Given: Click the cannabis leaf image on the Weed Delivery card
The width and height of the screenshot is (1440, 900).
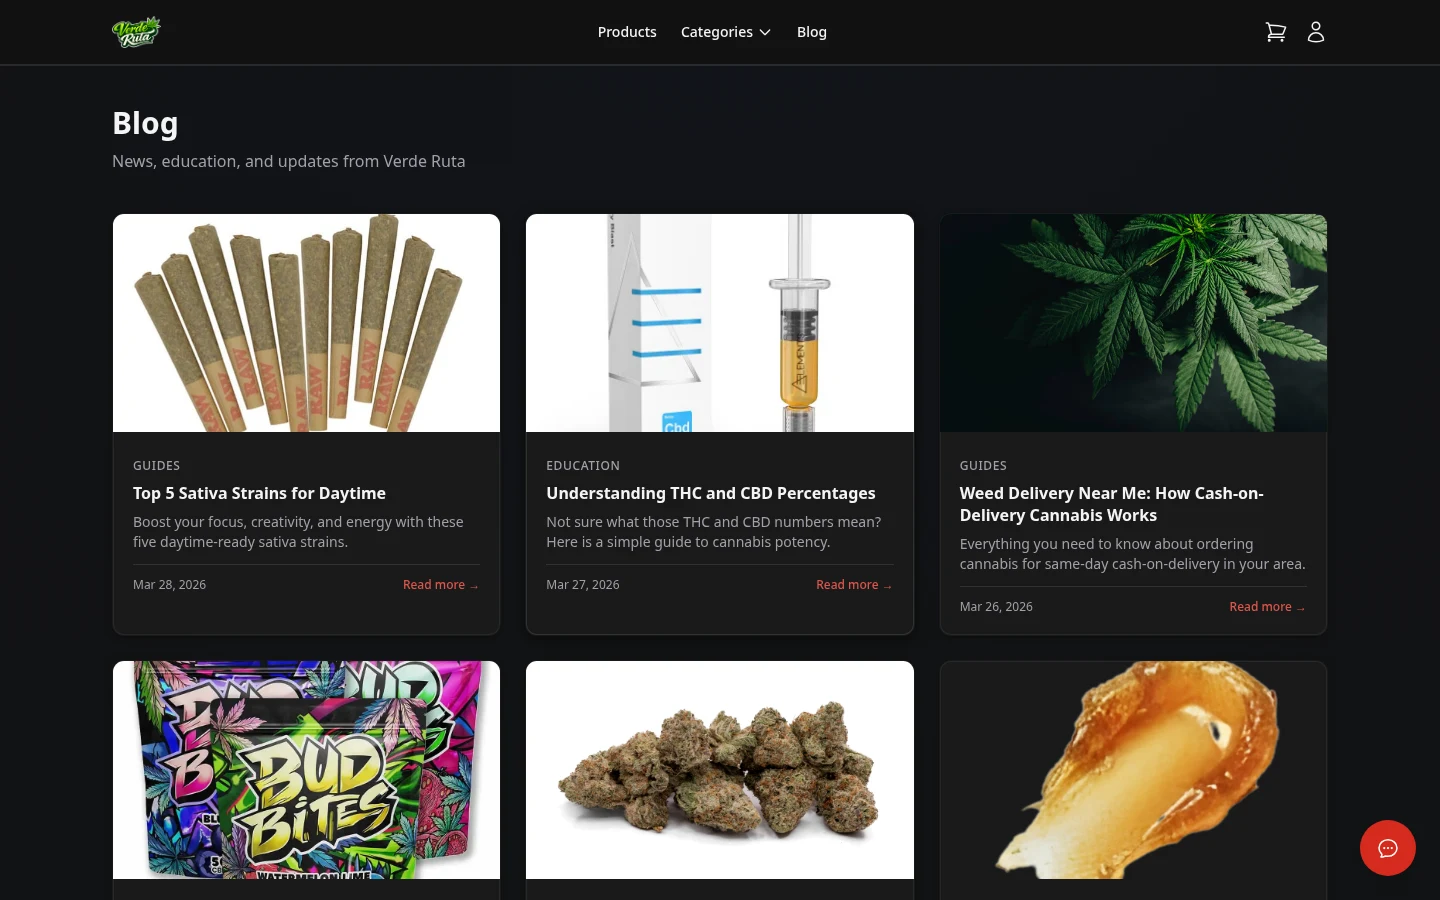Looking at the screenshot, I should click(1133, 323).
